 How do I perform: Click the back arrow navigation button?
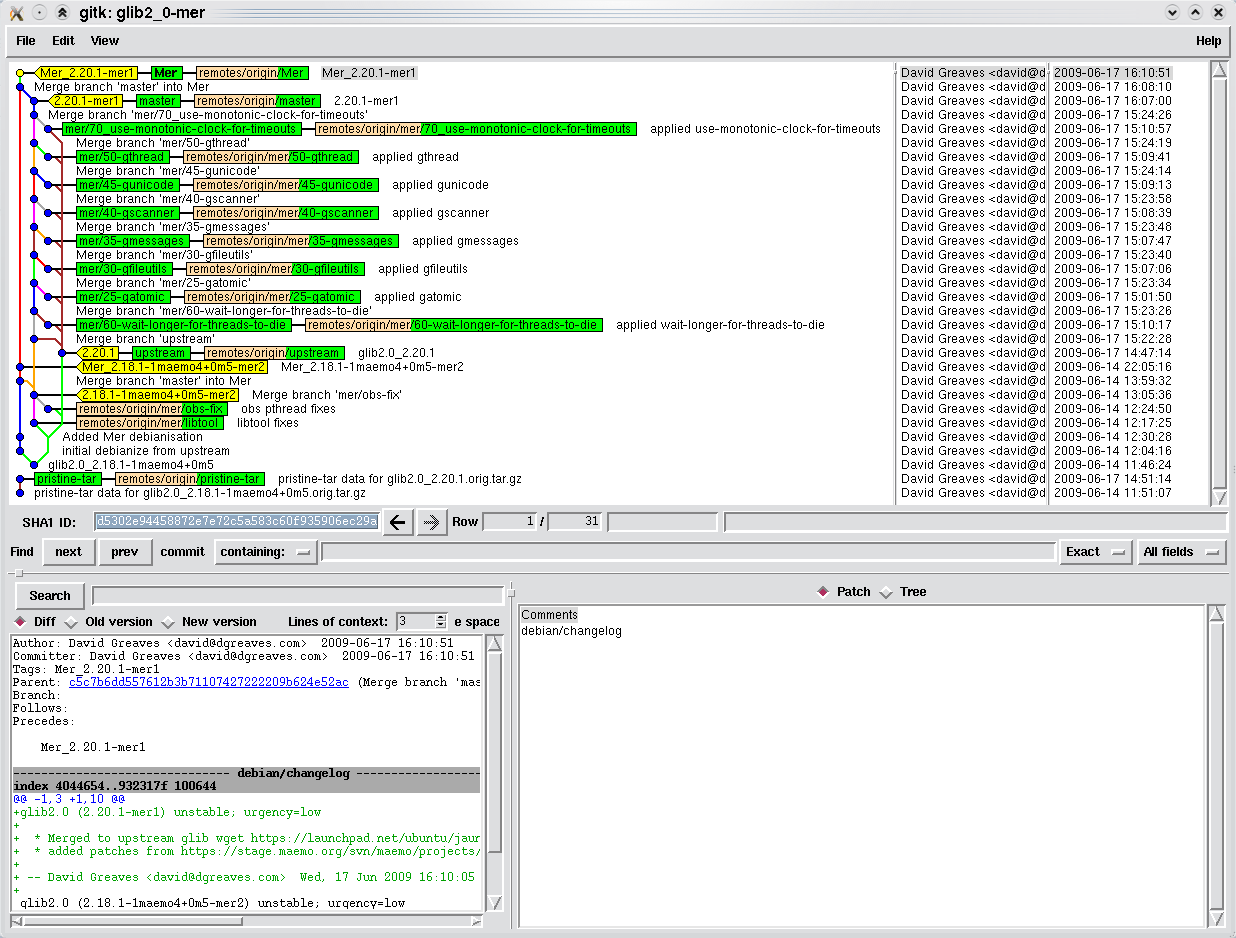[x=398, y=522]
